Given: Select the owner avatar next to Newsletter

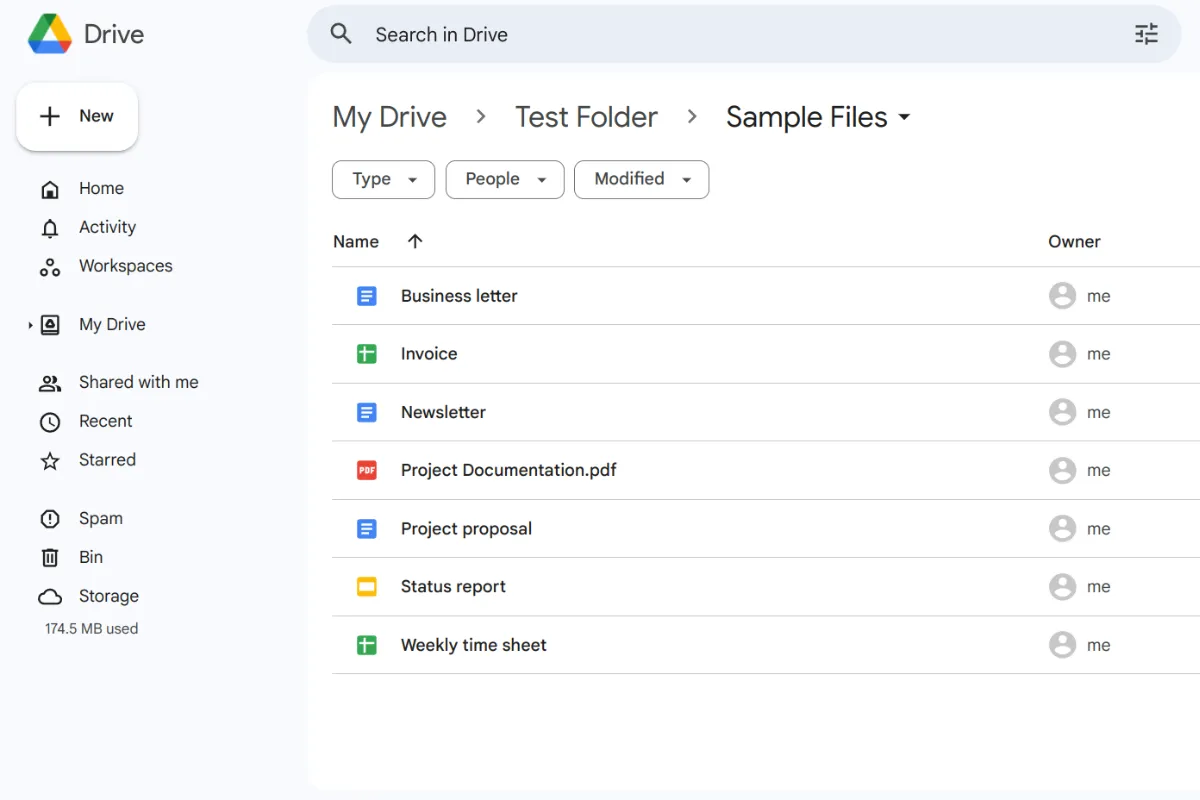Looking at the screenshot, I should [1063, 412].
